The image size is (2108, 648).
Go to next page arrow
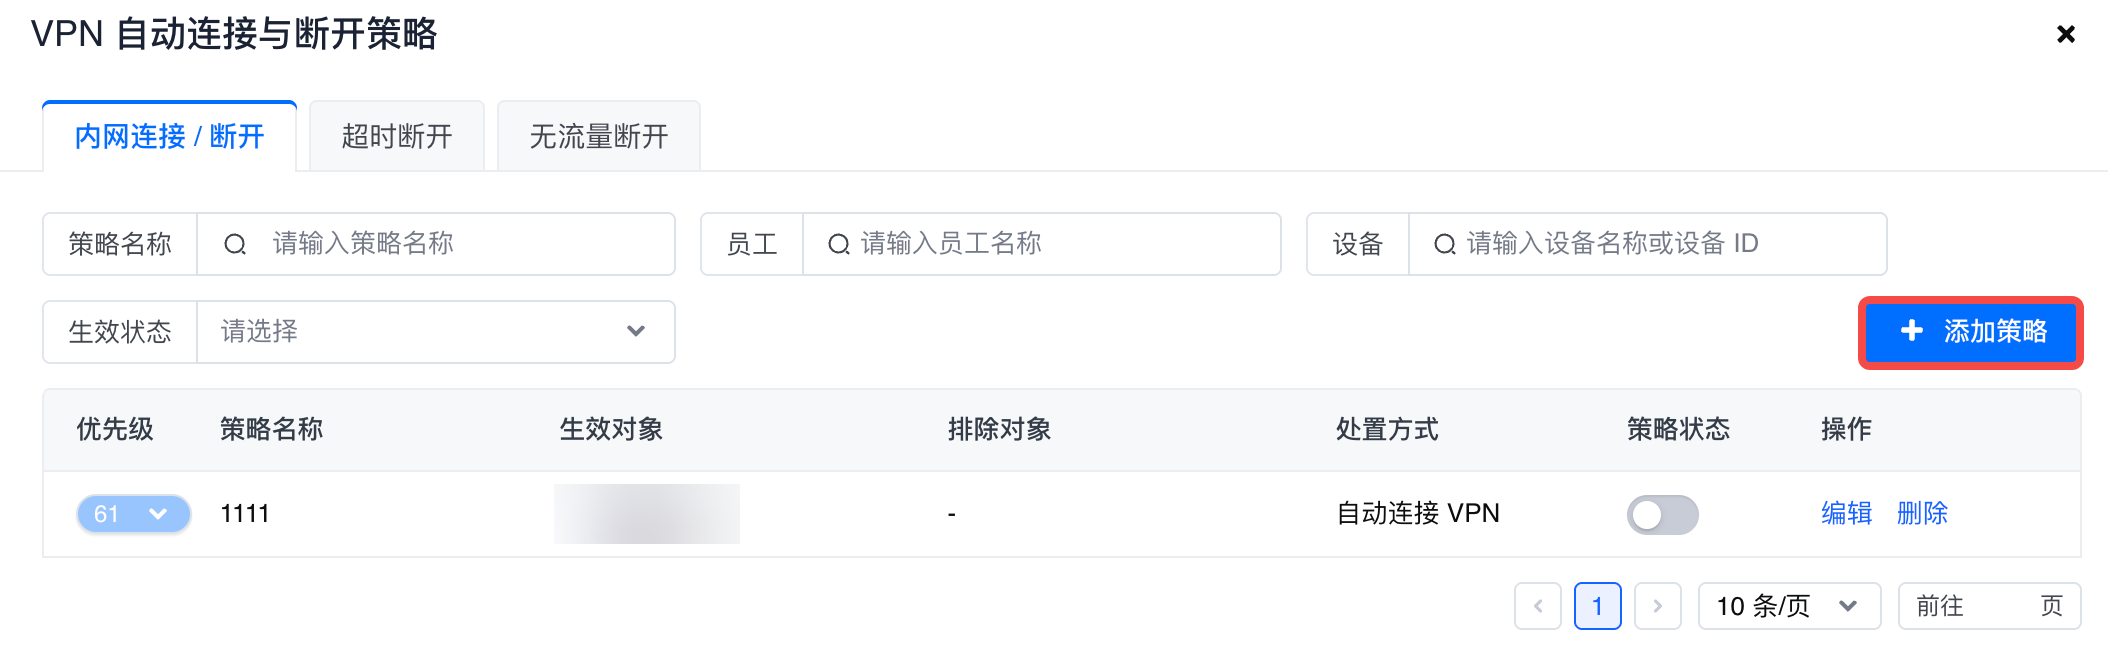(1657, 606)
